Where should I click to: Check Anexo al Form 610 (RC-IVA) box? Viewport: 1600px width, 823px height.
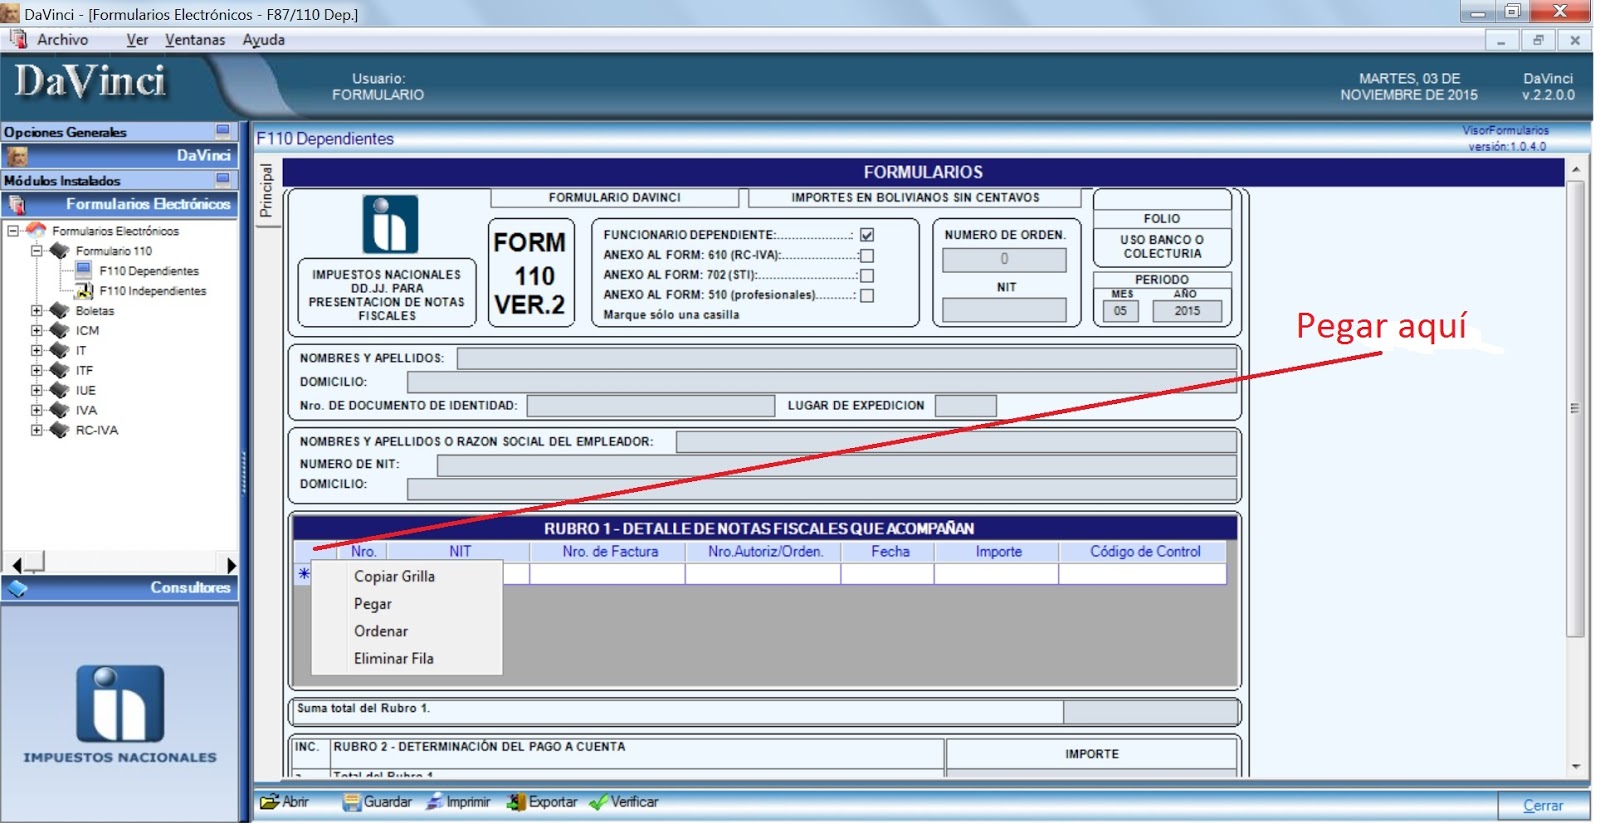pos(867,255)
